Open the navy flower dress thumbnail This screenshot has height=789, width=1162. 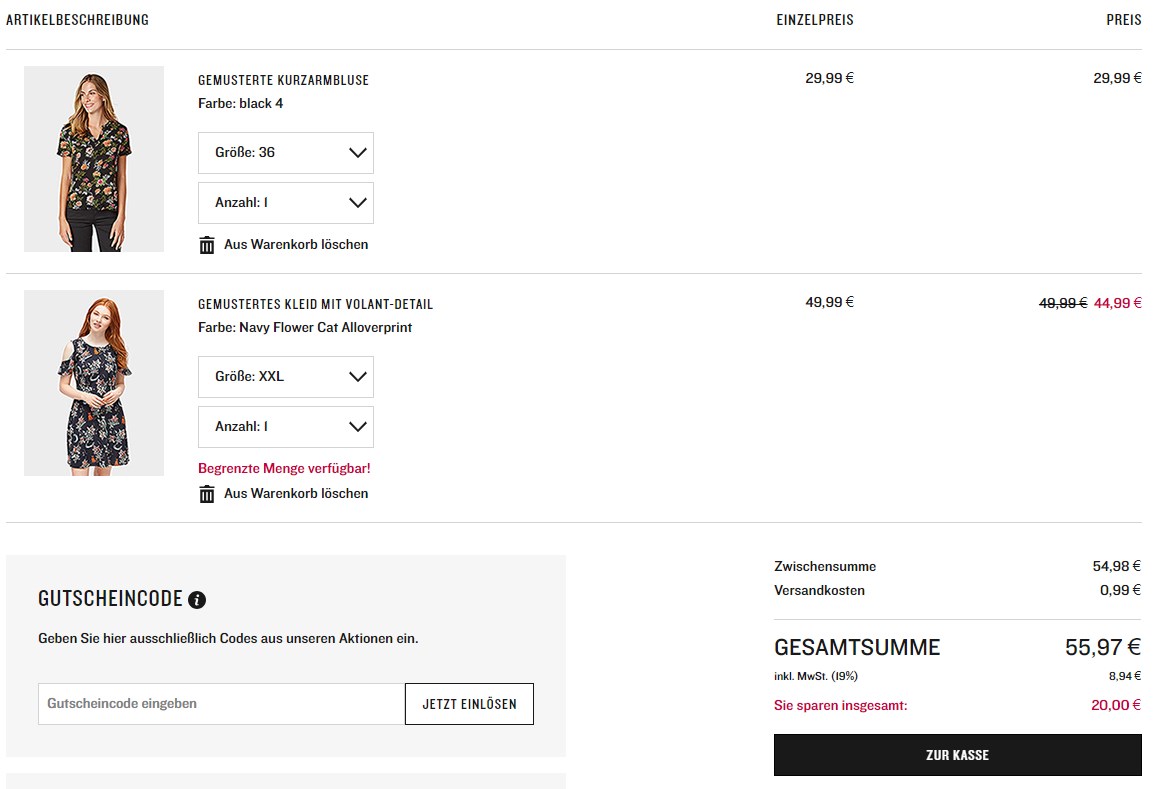point(94,383)
